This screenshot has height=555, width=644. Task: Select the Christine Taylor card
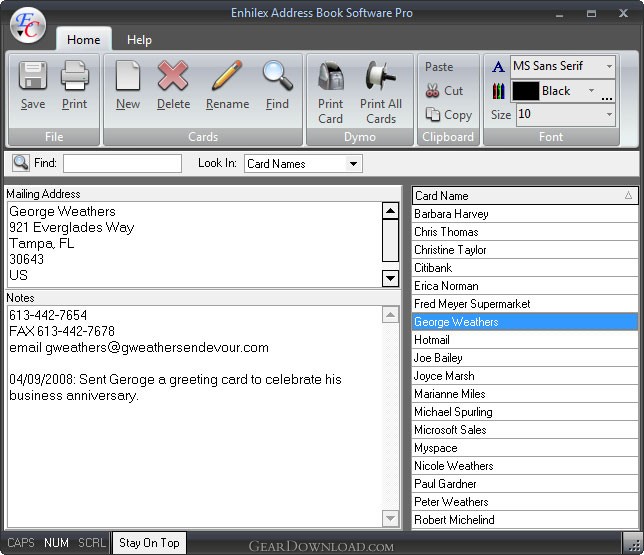tap(525, 250)
